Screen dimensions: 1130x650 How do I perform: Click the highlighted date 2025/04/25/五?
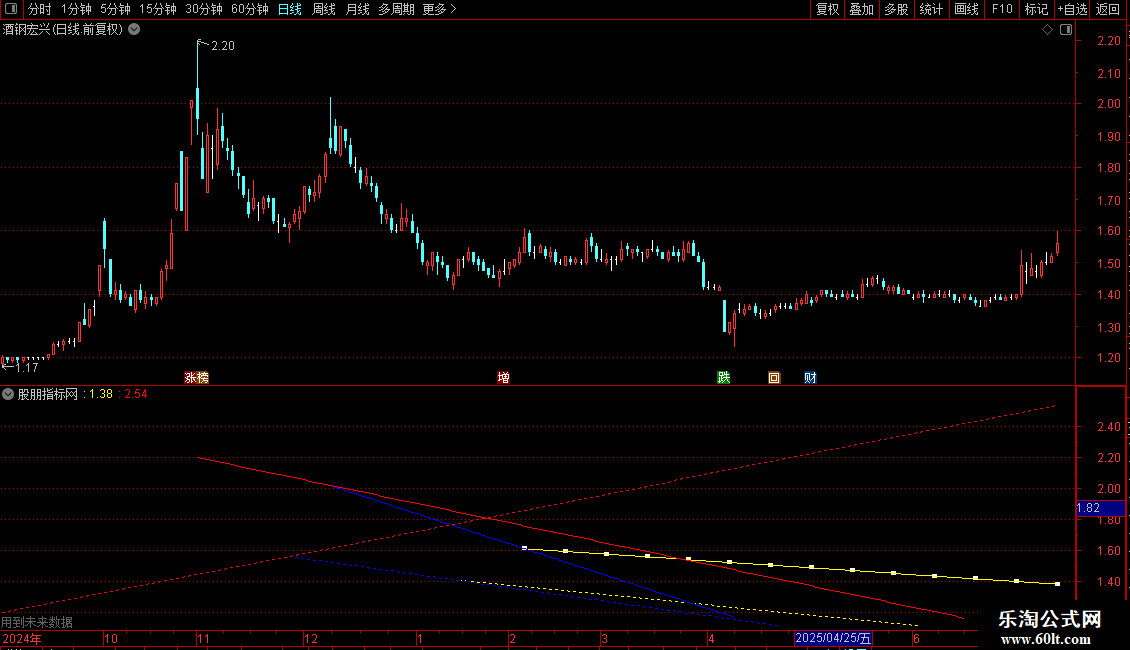[833, 638]
